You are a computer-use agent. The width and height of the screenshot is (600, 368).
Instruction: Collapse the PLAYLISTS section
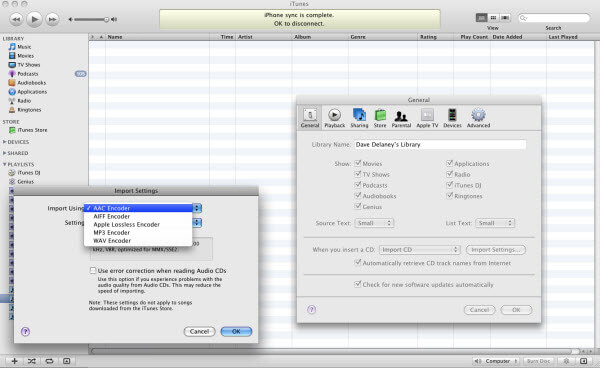click(x=5, y=164)
